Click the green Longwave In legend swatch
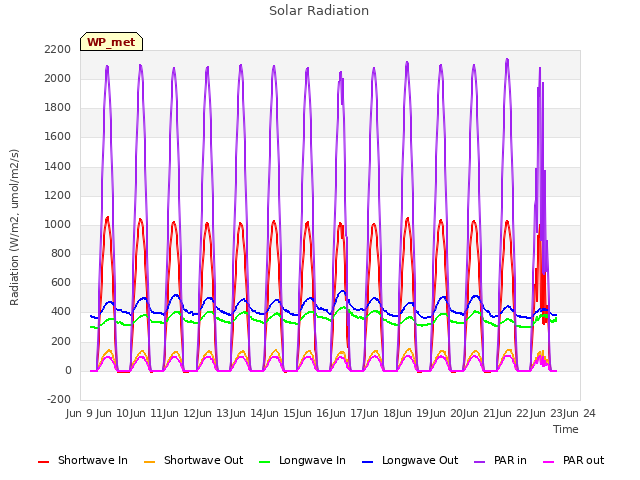This screenshot has width=640, height=480. (x=265, y=462)
